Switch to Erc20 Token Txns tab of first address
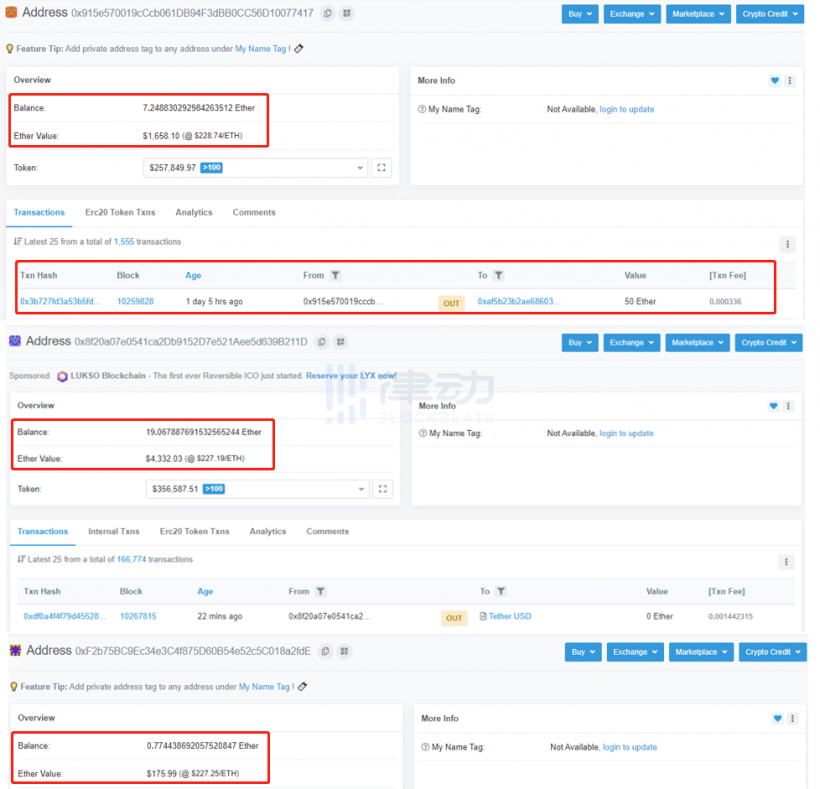This screenshot has width=820, height=789. click(120, 212)
